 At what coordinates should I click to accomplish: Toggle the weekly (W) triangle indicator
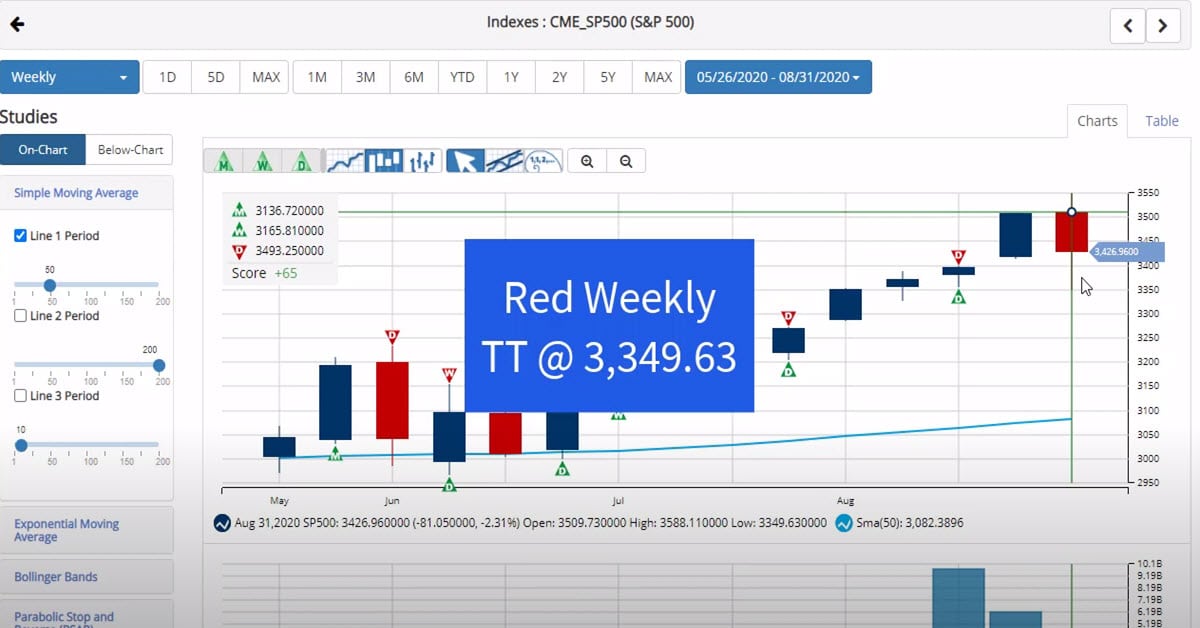[x=263, y=161]
